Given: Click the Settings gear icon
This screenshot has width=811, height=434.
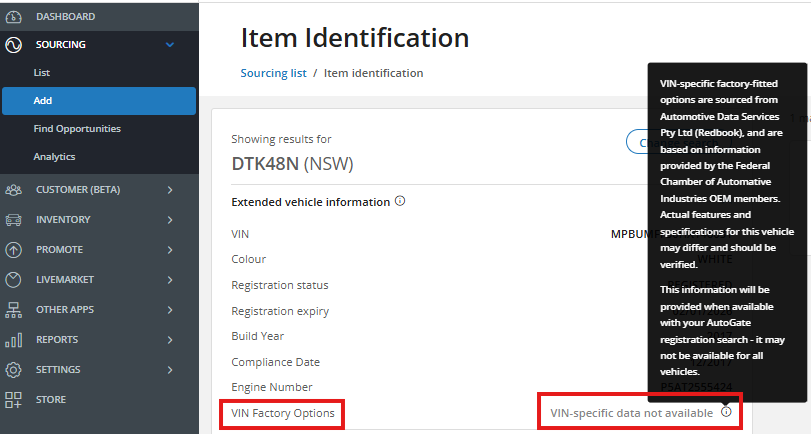Looking at the screenshot, I should pyautogui.click(x=14, y=369).
